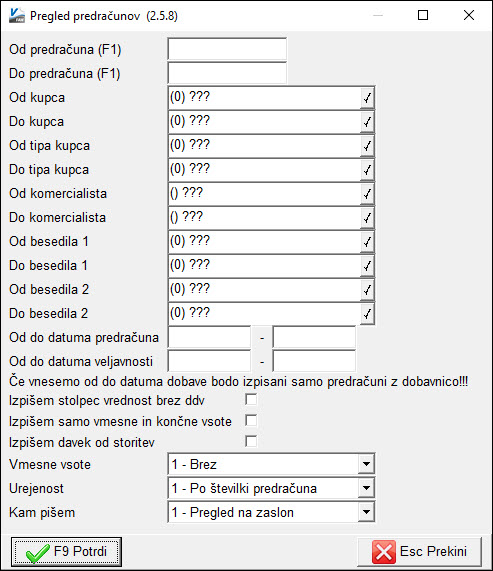Screen dimensions: 493x571
Task: Open lookup icon for Do tipa kupca
Action: pyautogui.click(x=367, y=170)
